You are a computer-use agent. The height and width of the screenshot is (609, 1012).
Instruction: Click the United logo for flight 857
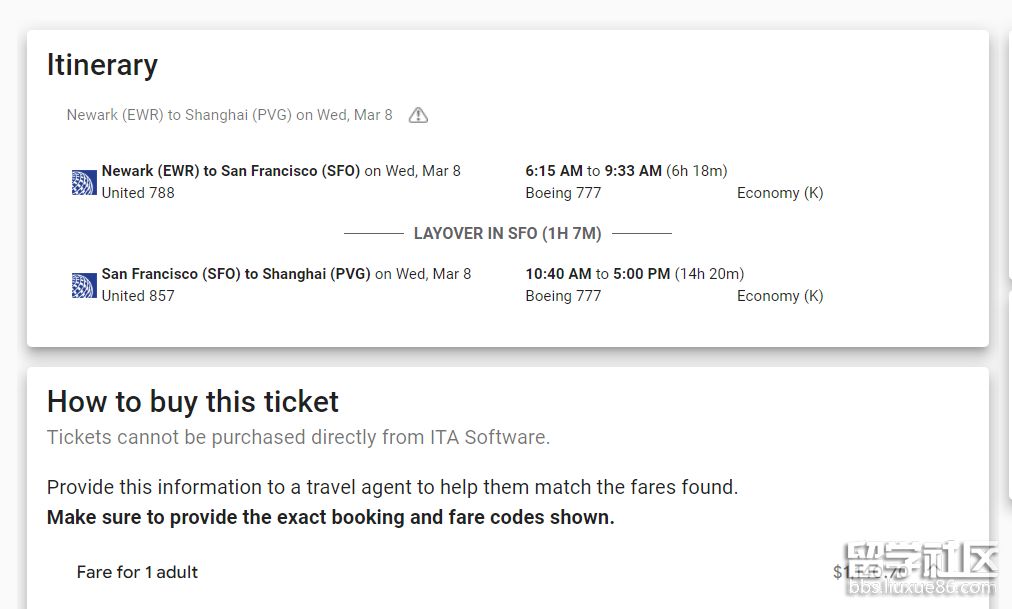(84, 285)
